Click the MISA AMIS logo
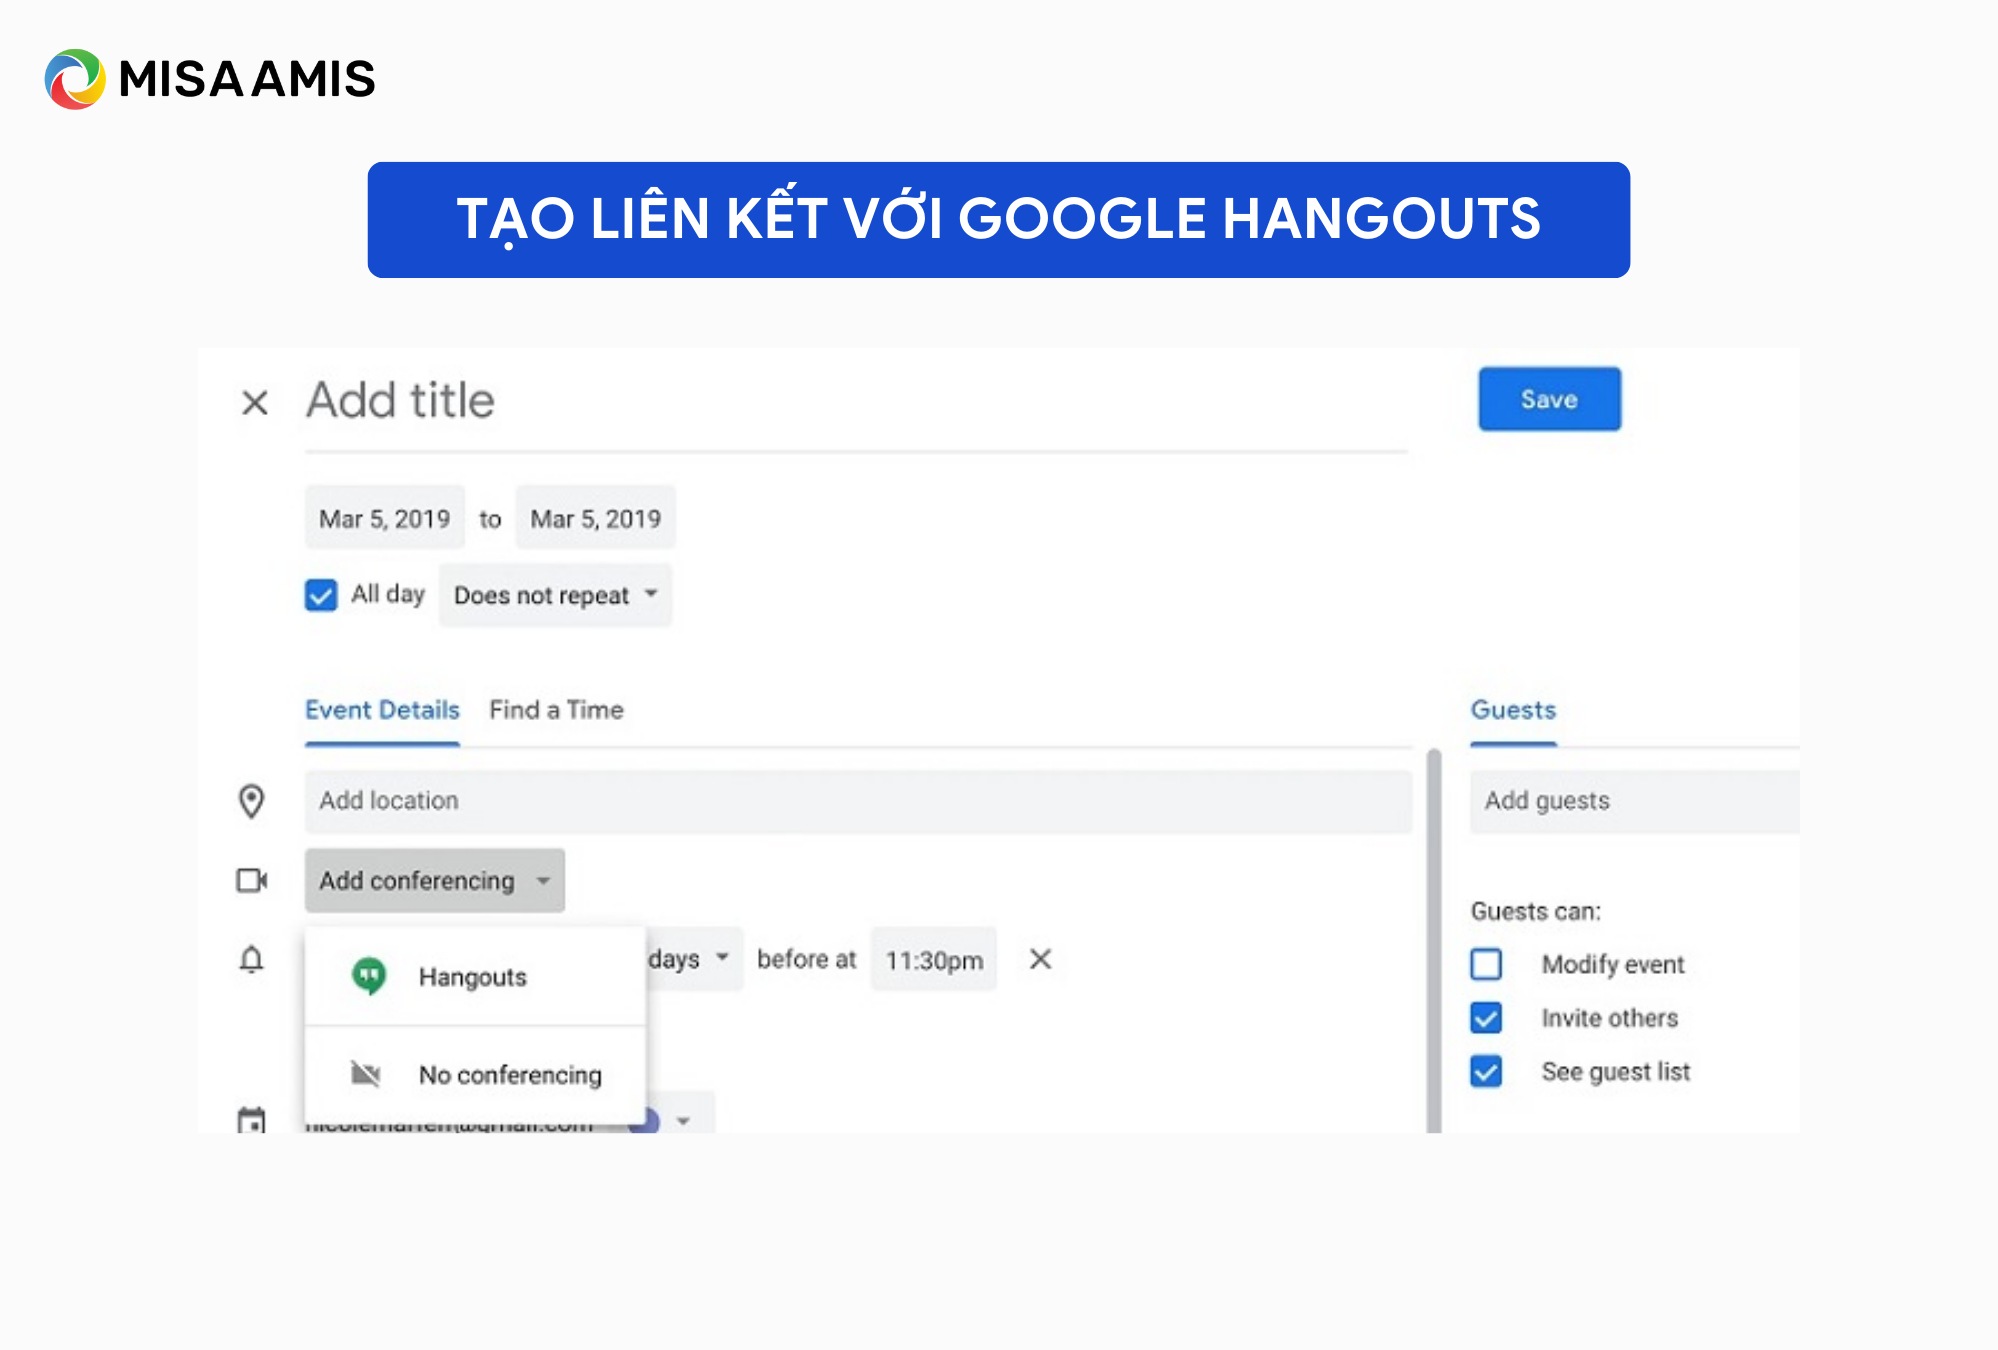 pyautogui.click(x=210, y=79)
